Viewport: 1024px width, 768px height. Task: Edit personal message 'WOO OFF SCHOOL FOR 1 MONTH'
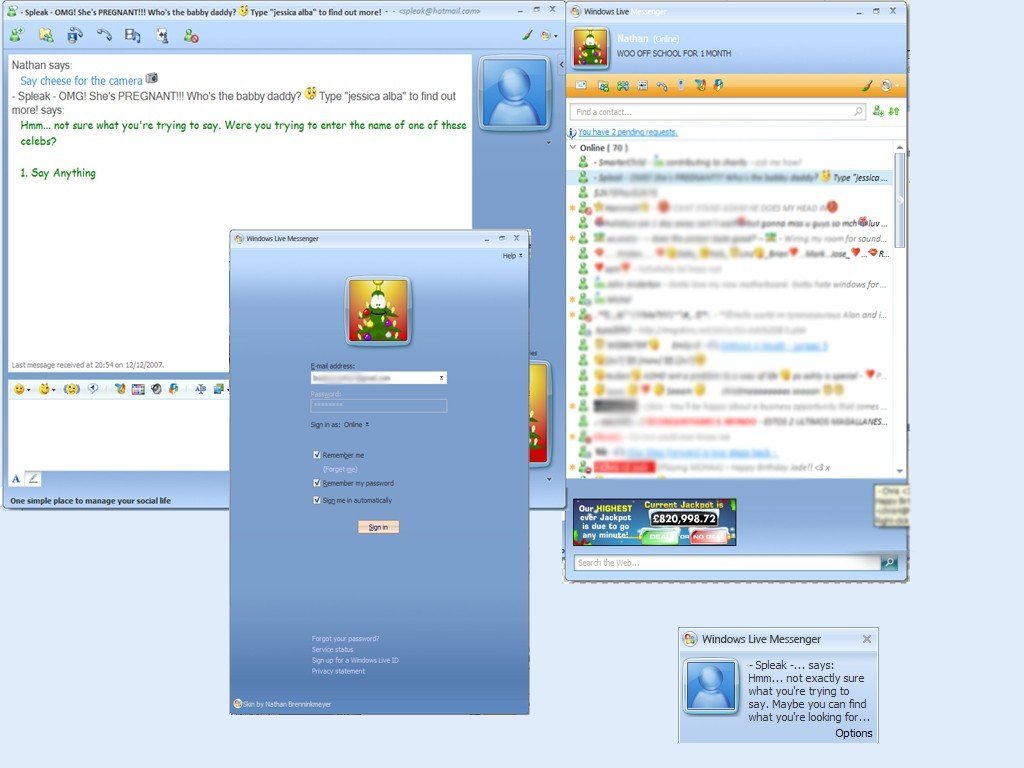[674, 54]
